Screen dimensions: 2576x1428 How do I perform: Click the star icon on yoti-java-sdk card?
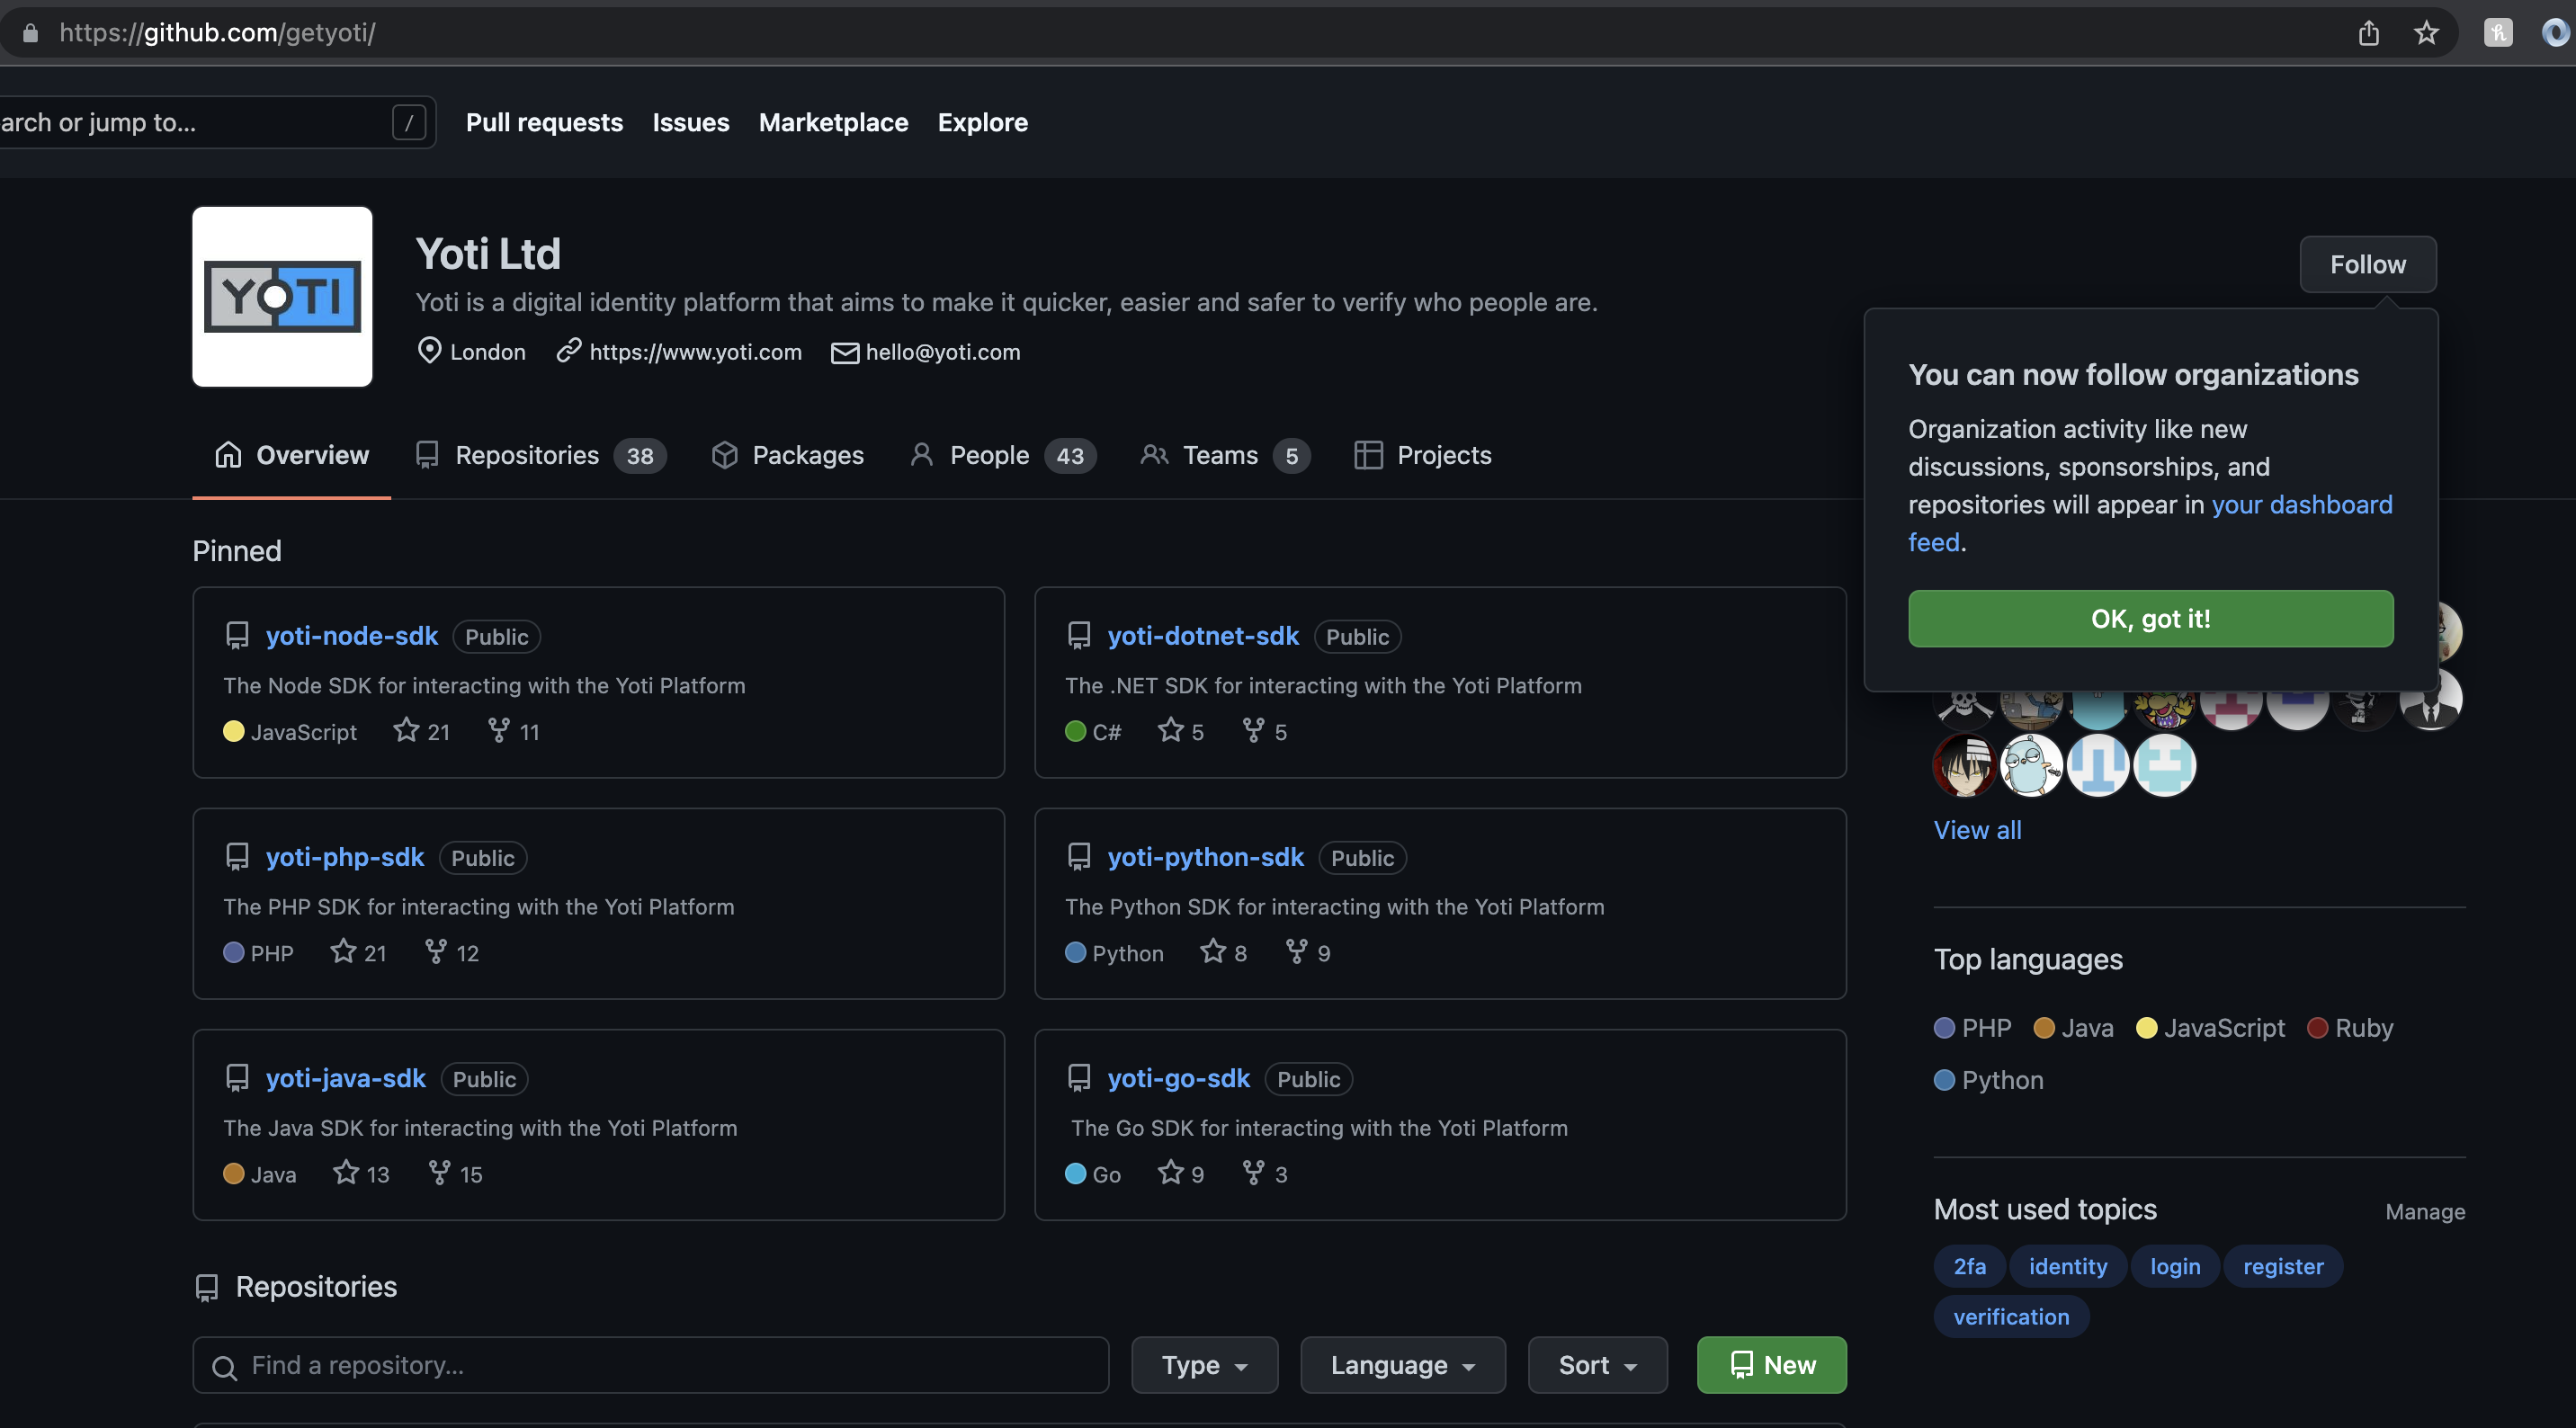click(x=346, y=1172)
